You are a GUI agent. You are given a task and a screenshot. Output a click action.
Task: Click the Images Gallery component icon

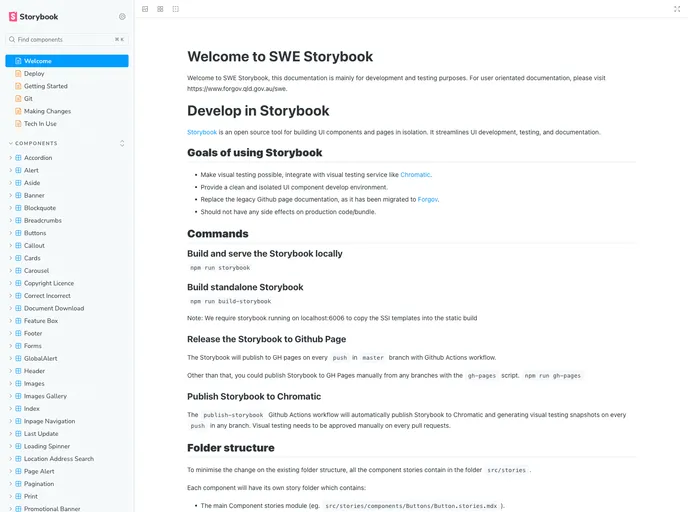pos(18,396)
